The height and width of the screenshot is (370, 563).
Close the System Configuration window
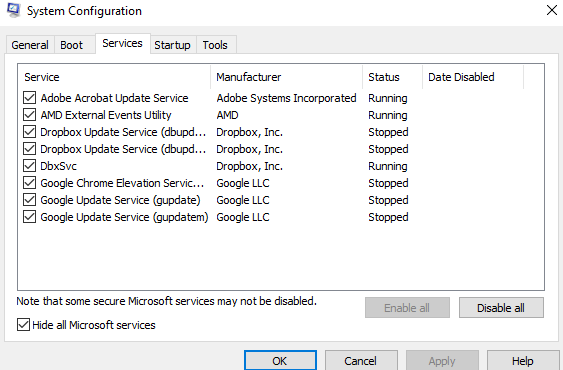(x=552, y=10)
